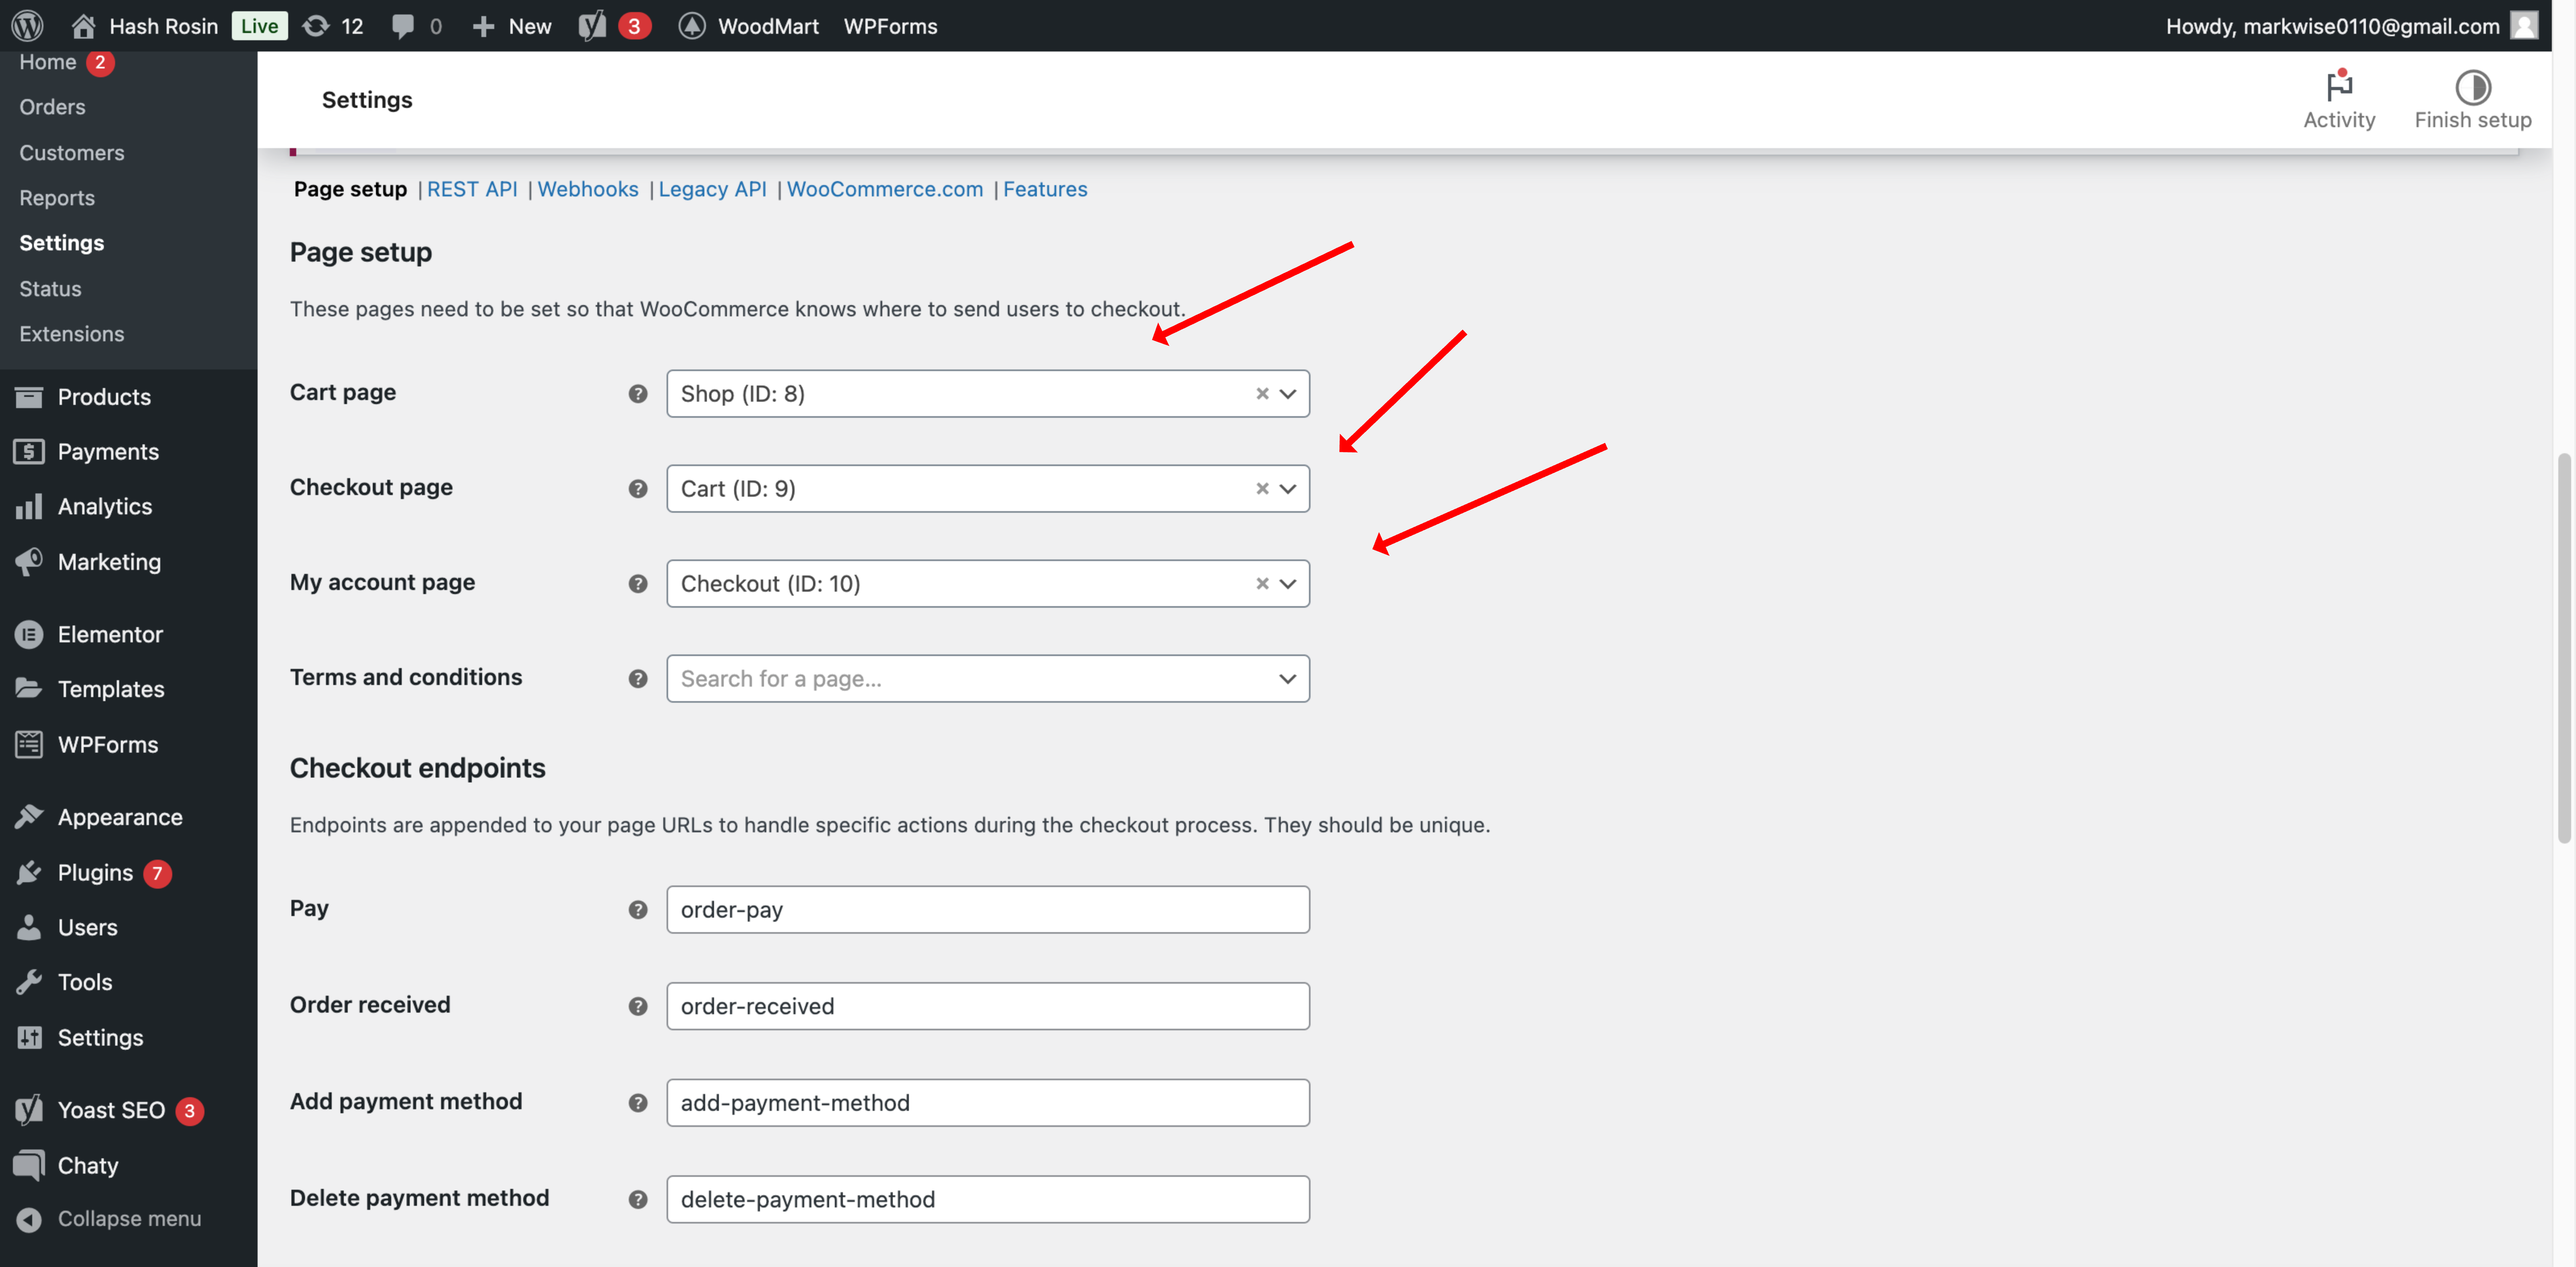Viewport: 2576px width, 1267px height.
Task: Click the help icon for Cart page
Action: point(638,394)
